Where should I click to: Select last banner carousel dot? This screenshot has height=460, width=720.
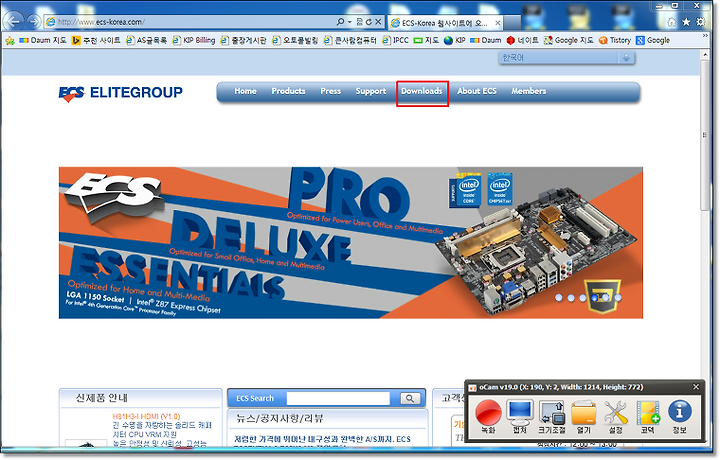click(x=618, y=298)
